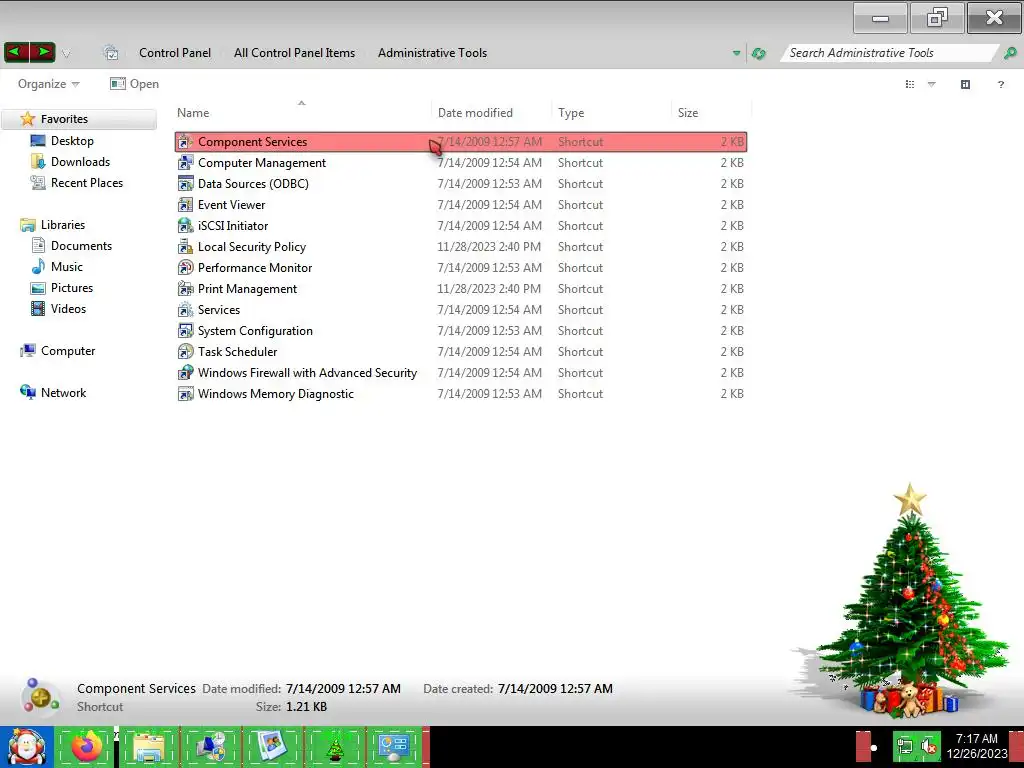Open the Documents library

click(81, 246)
